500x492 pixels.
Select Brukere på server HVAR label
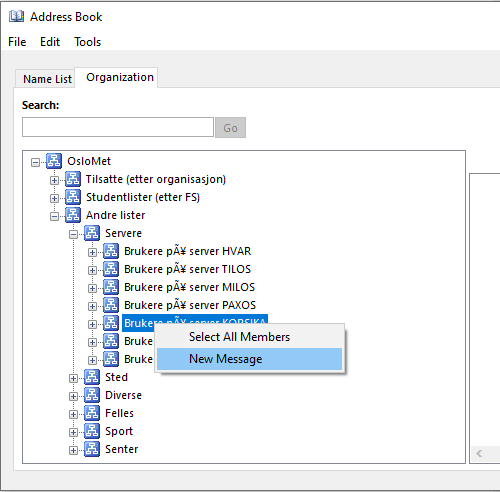pos(188,251)
